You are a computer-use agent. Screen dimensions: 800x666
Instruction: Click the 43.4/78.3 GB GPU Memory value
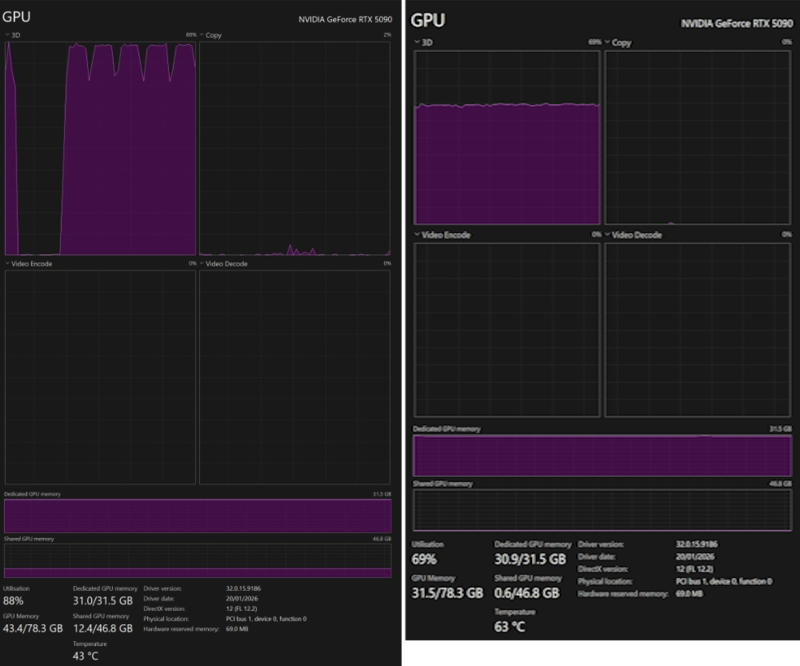pyautogui.click(x=33, y=628)
